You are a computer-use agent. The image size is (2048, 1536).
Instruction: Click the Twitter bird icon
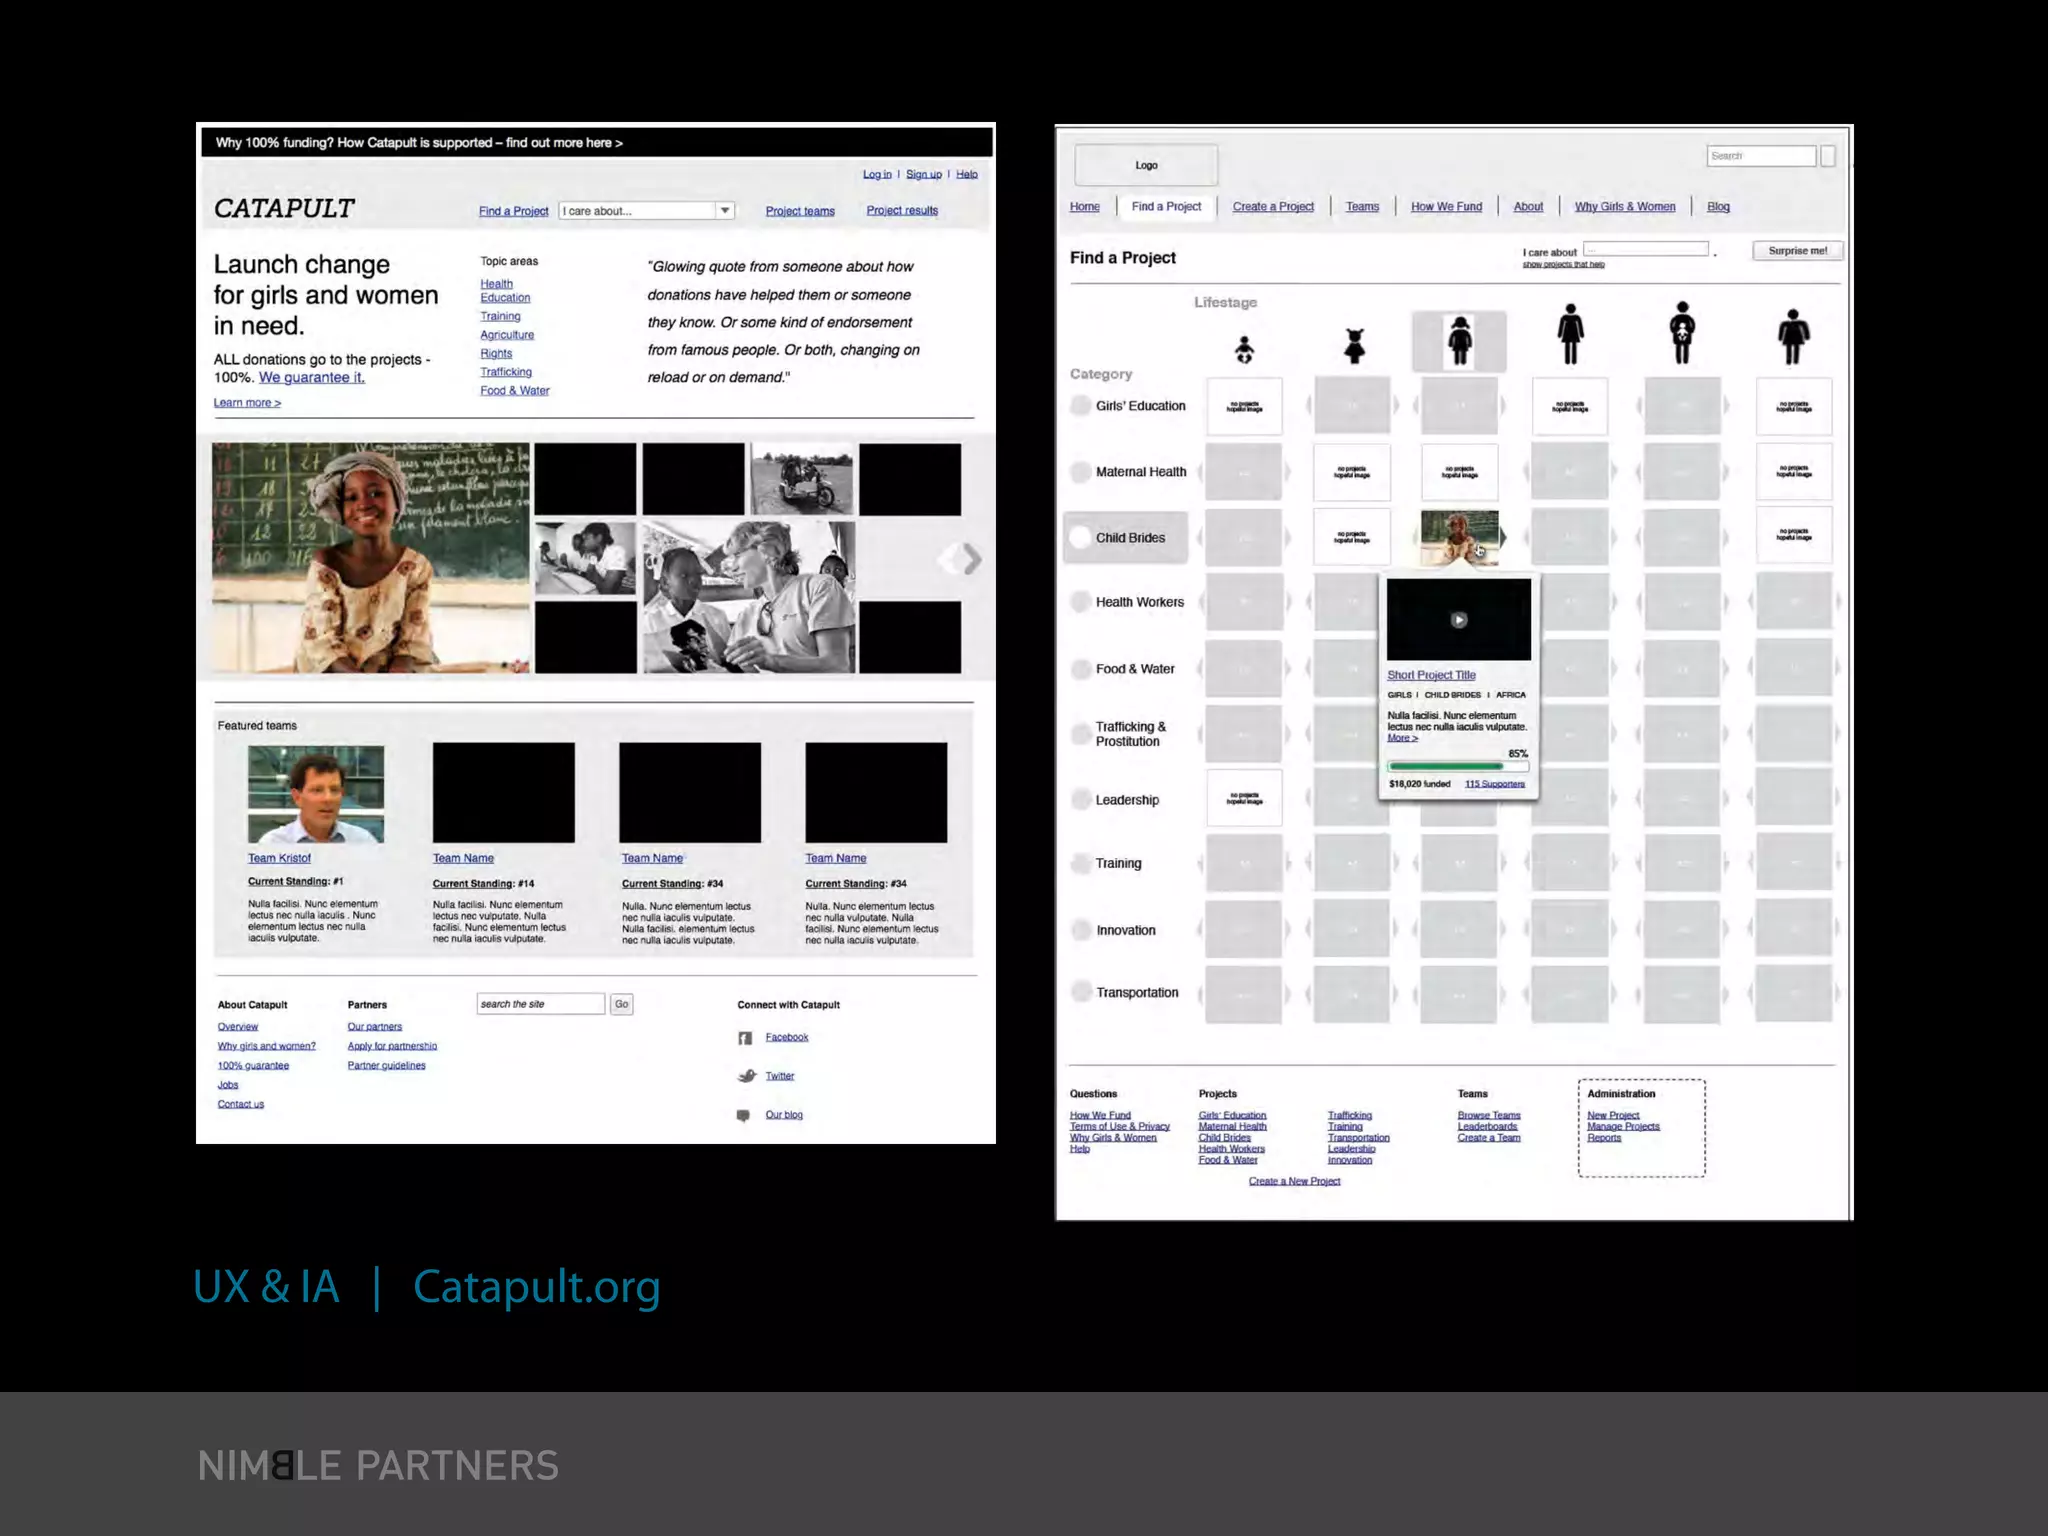click(747, 1076)
